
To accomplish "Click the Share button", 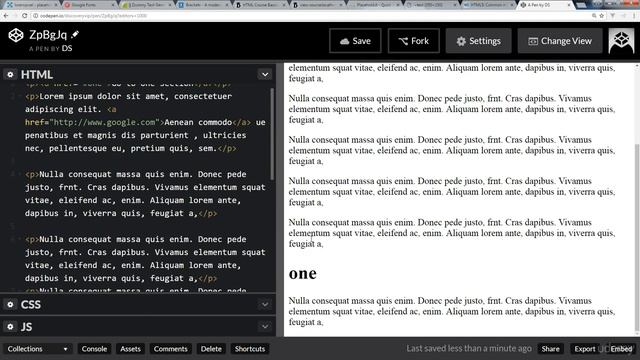I will [550, 349].
